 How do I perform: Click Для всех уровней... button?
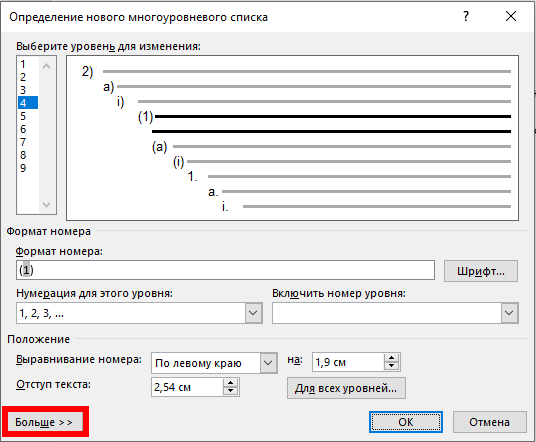(346, 388)
